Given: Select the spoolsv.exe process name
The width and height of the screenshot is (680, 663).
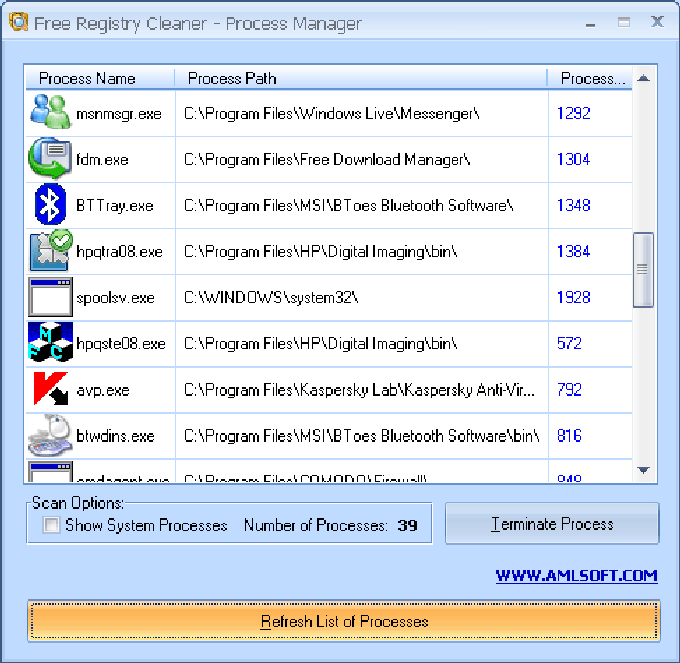Looking at the screenshot, I should tap(115, 298).
